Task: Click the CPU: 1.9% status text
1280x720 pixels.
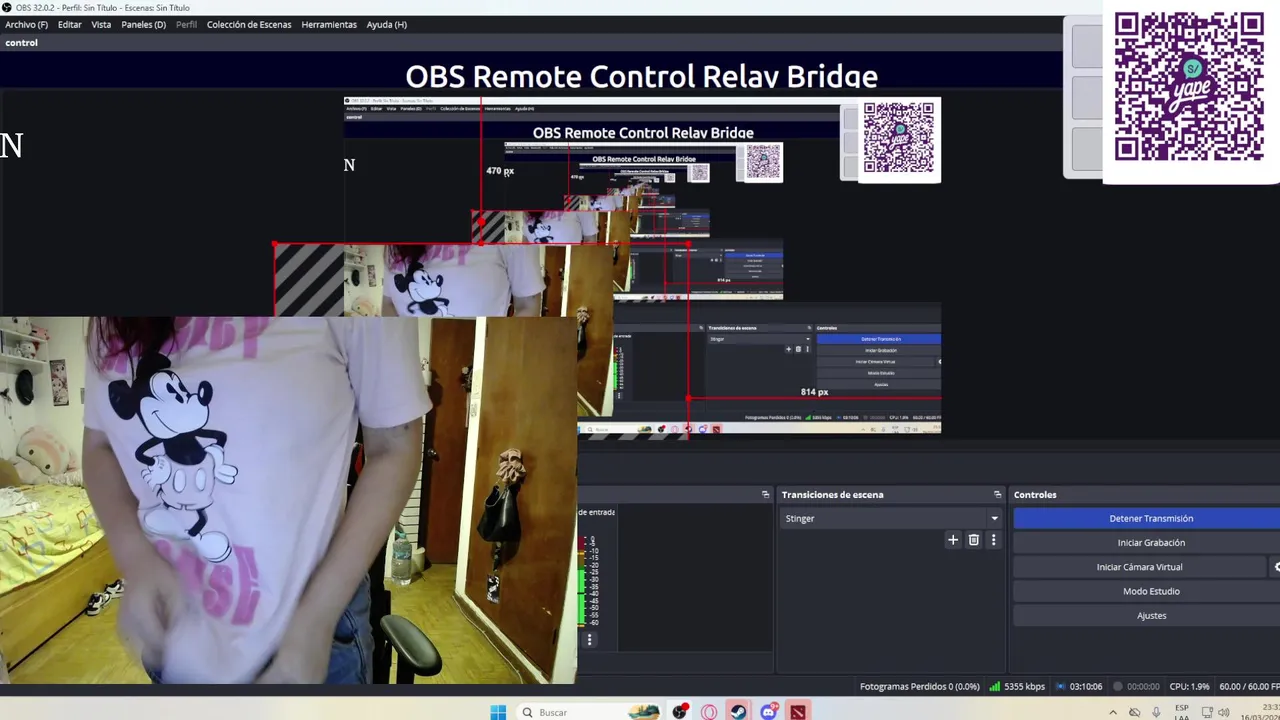Action: coord(1189,686)
